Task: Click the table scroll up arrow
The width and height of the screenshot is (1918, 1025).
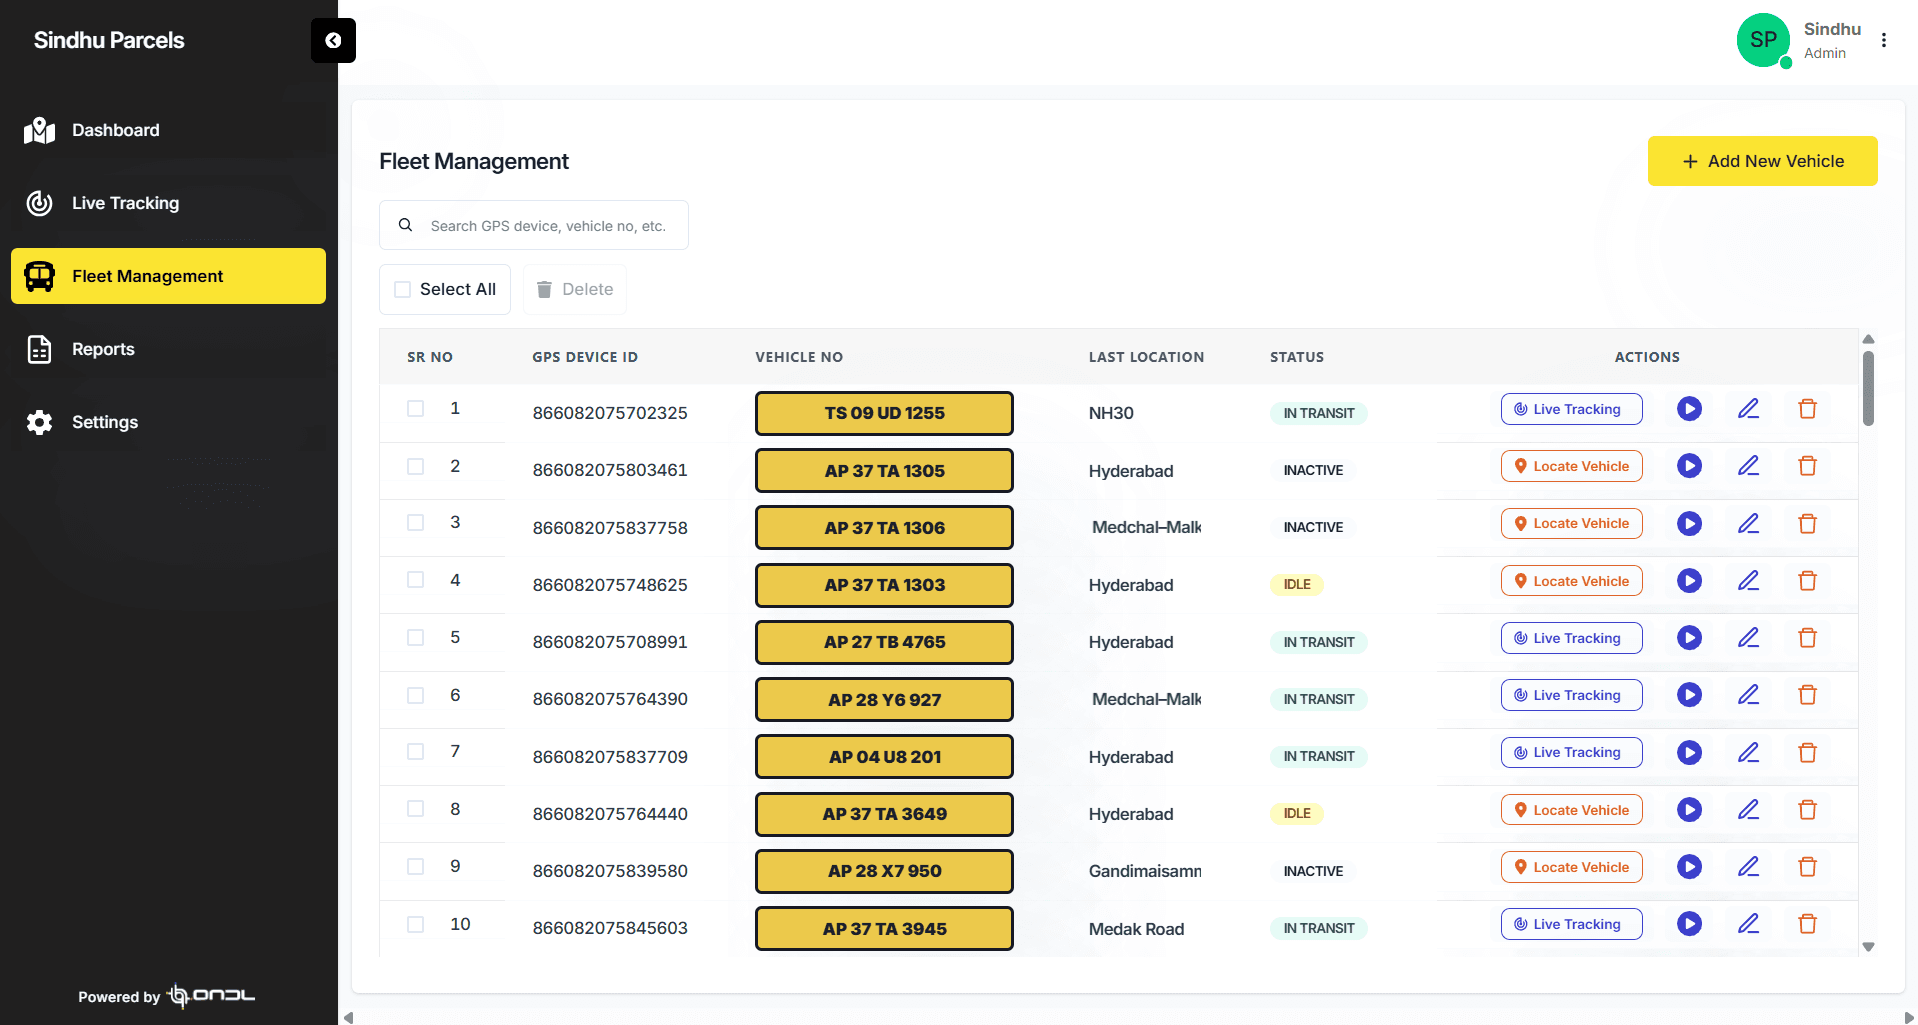Action: pos(1868,339)
